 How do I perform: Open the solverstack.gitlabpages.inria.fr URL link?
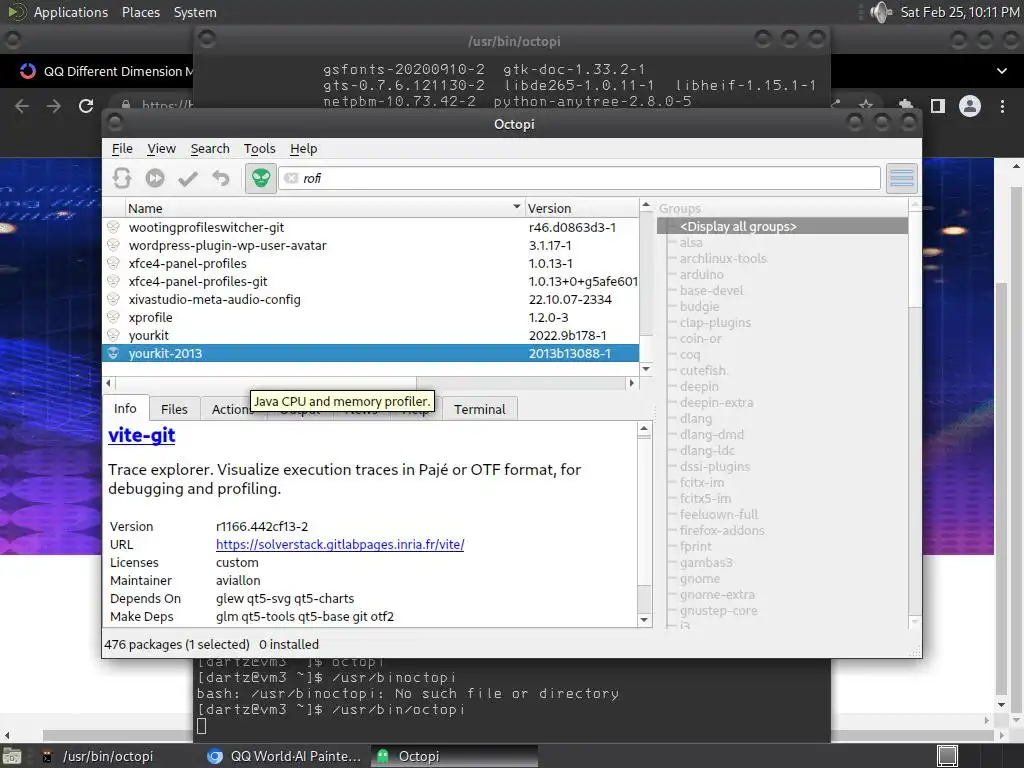[x=340, y=545]
